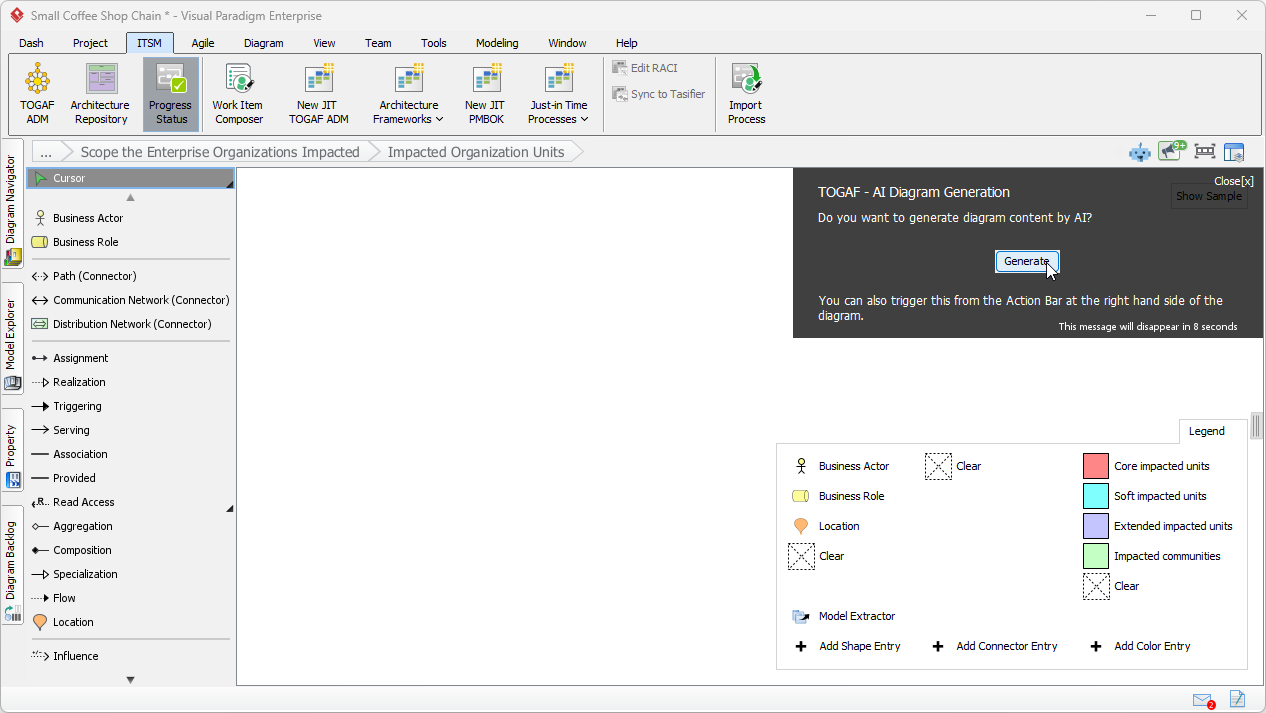Viewport: 1266px width, 713px height.
Task: Click the vertical scrollbar beside the Legend
Action: [1256, 427]
